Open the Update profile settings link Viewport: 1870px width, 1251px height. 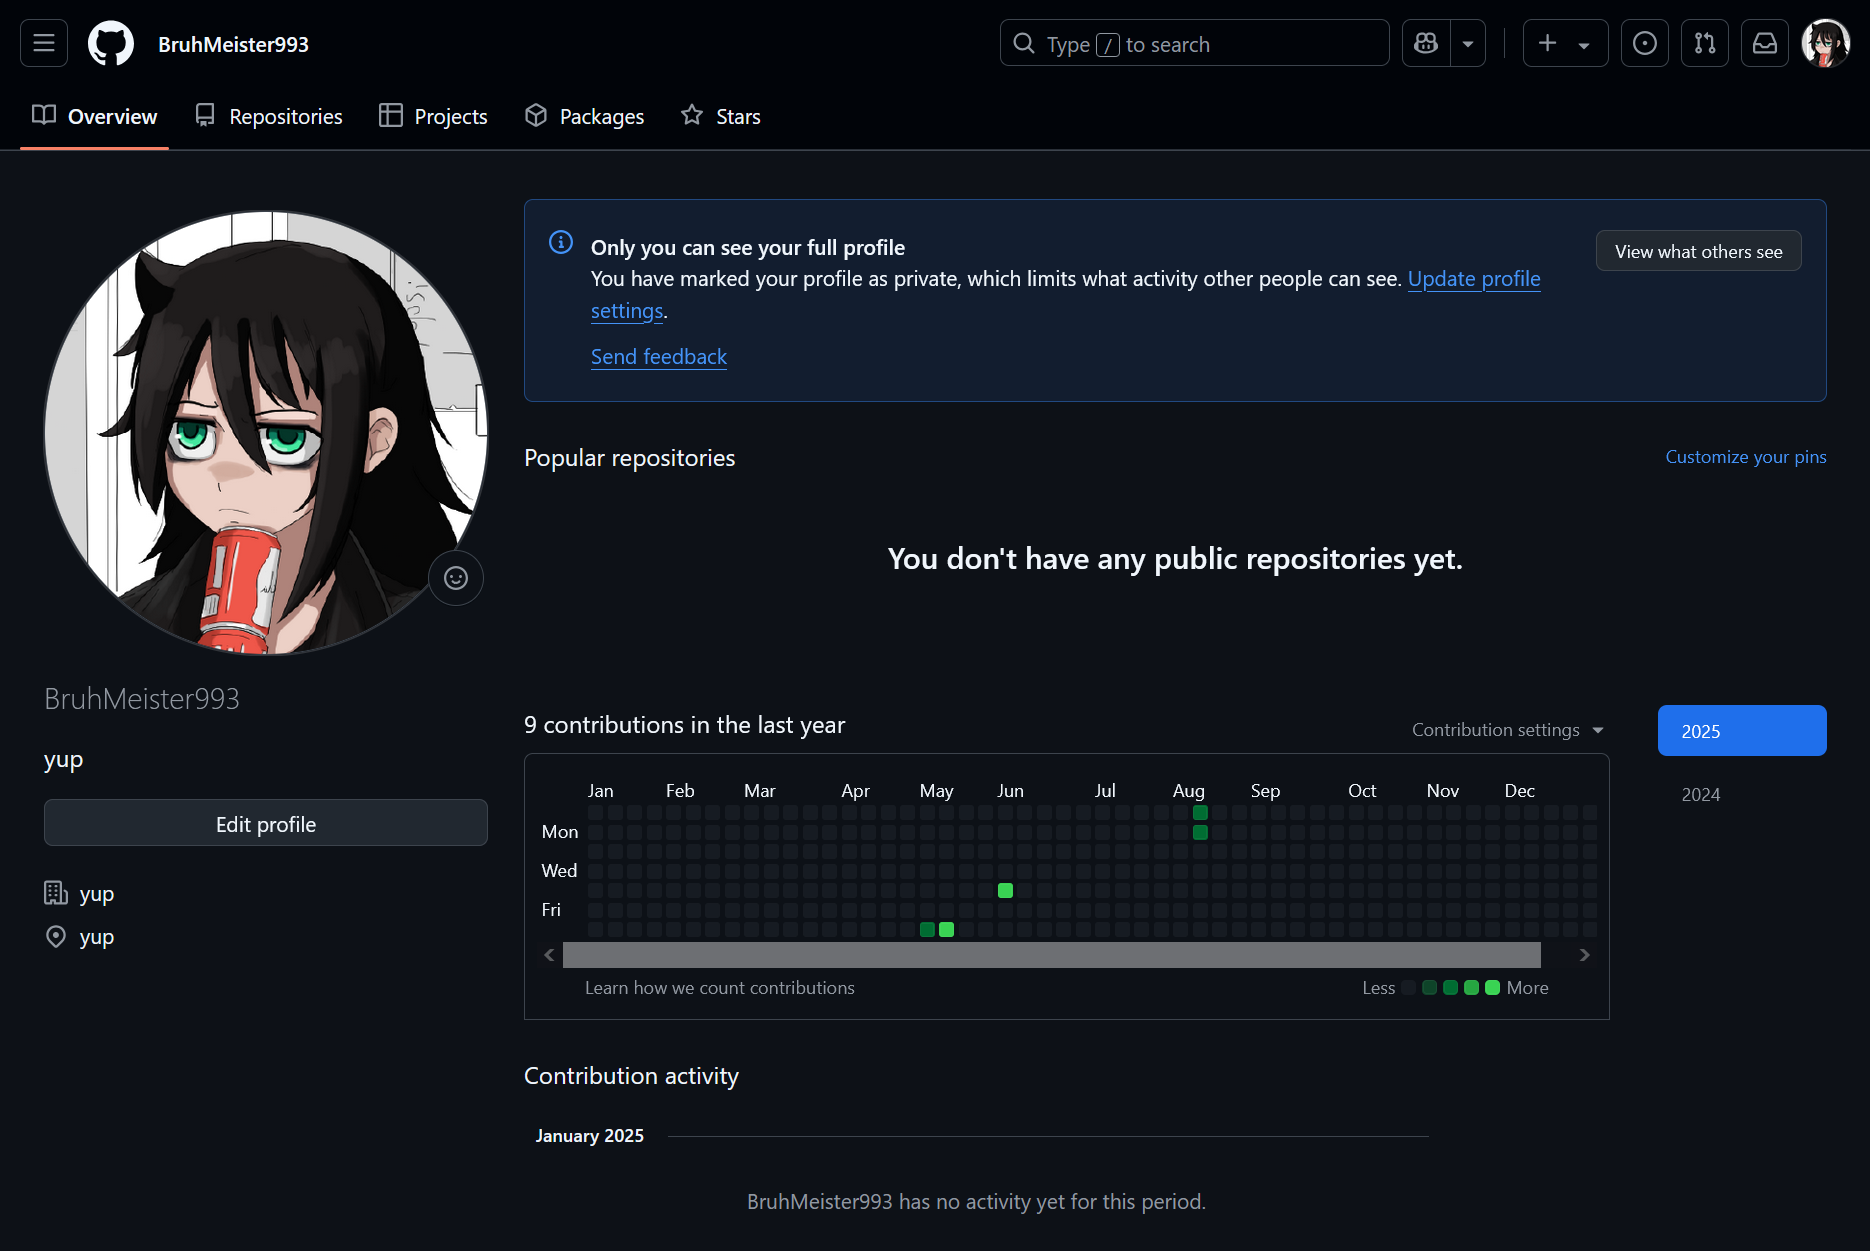tap(1474, 279)
